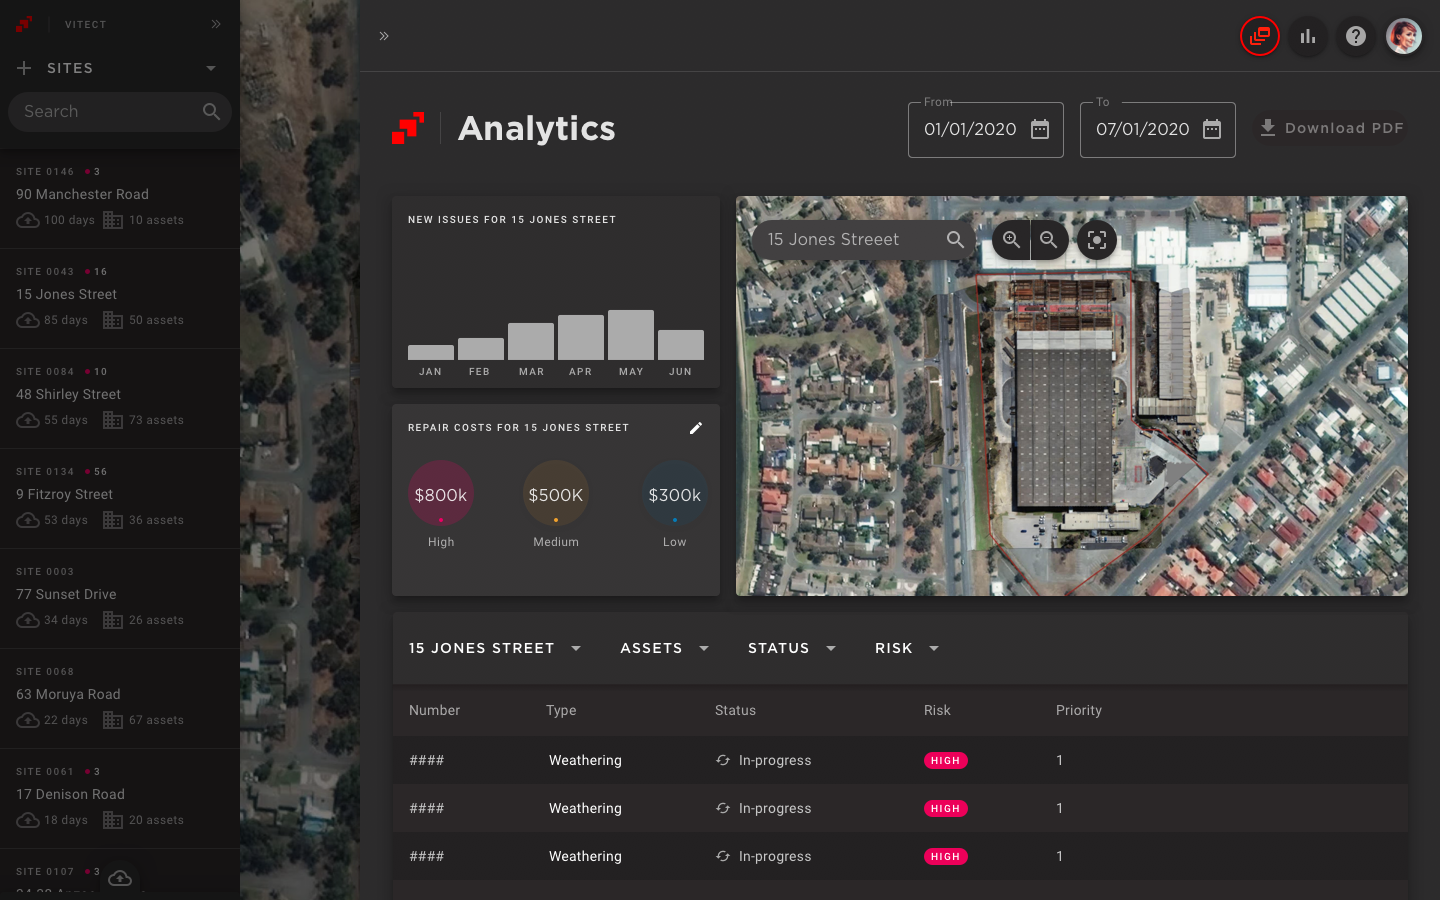Click cloud upload icon for 90 Manchester Road
The image size is (1440, 900).
[x=28, y=220]
